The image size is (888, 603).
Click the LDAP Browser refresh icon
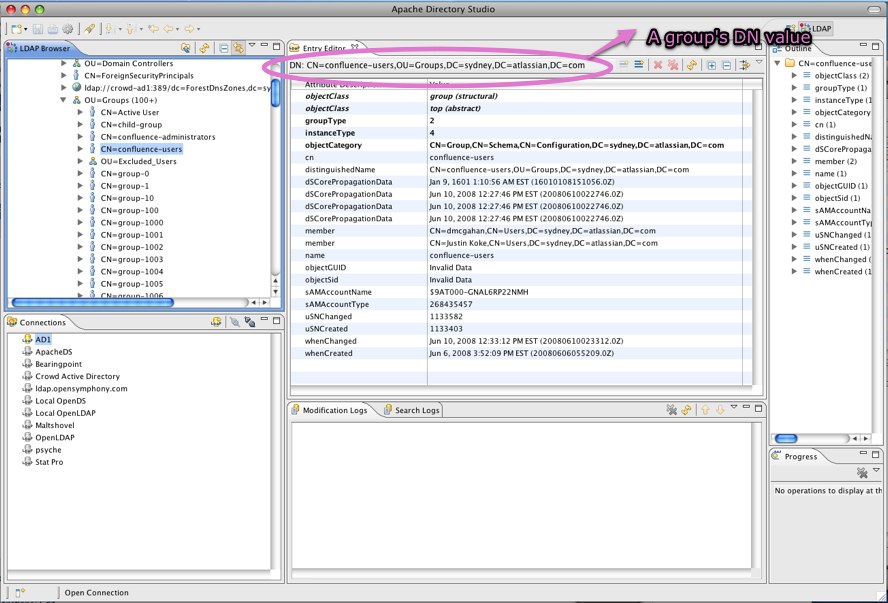click(x=204, y=47)
